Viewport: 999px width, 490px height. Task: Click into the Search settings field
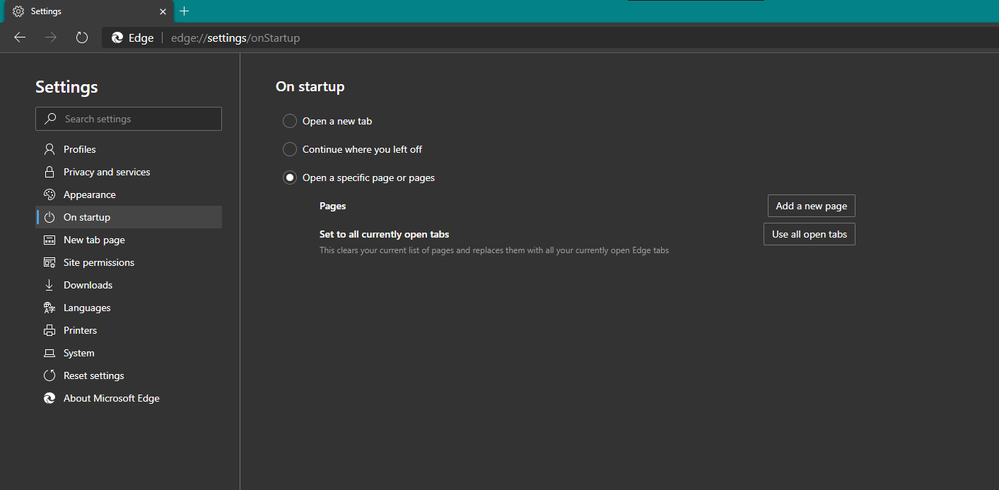pos(129,119)
